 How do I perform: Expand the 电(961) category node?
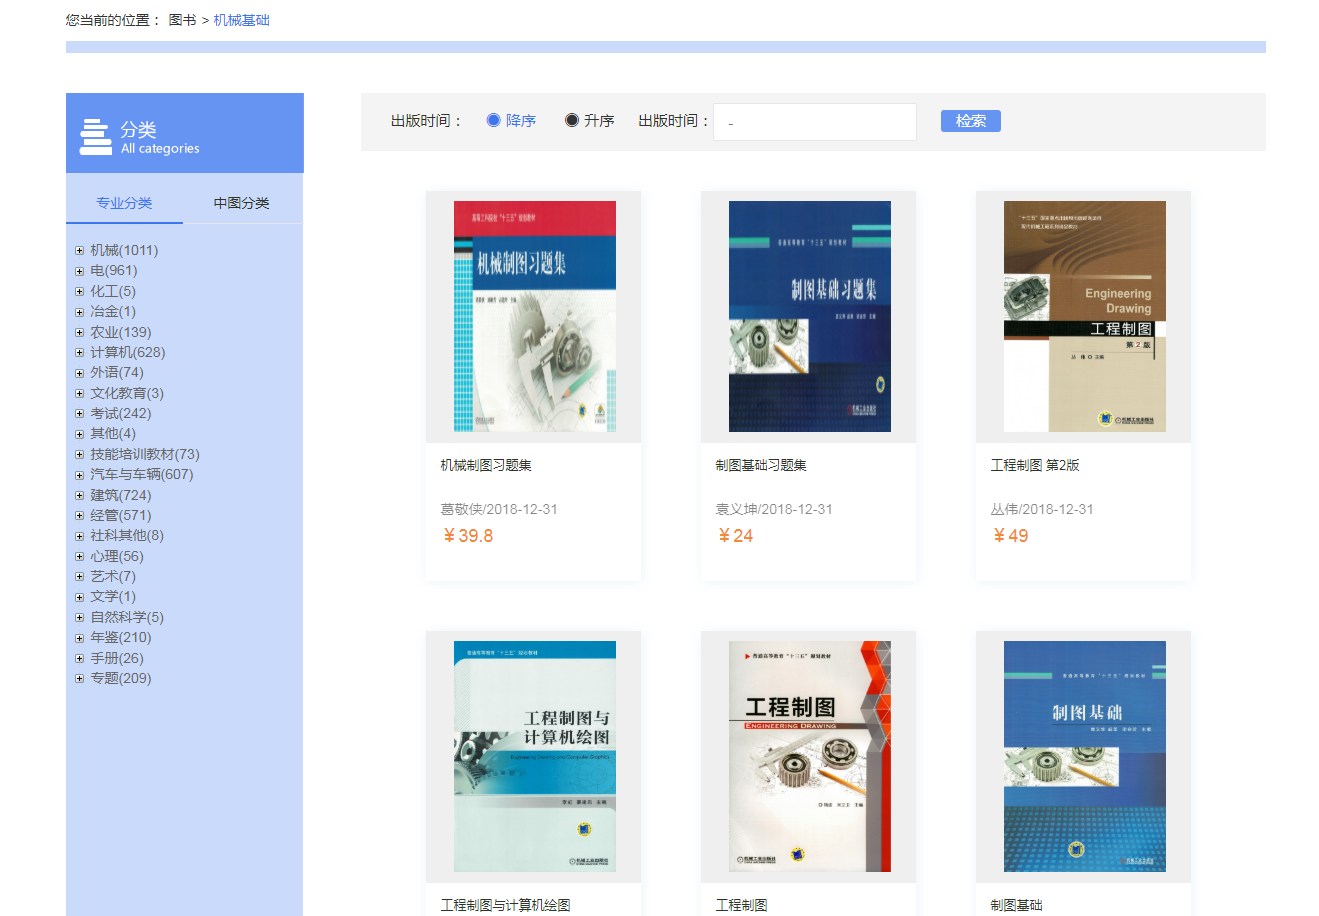point(79,271)
